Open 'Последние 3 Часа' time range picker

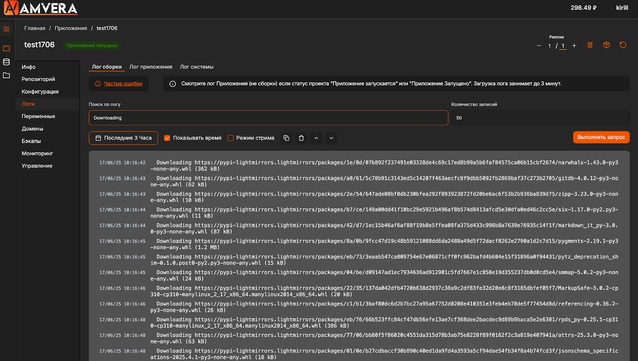click(123, 138)
